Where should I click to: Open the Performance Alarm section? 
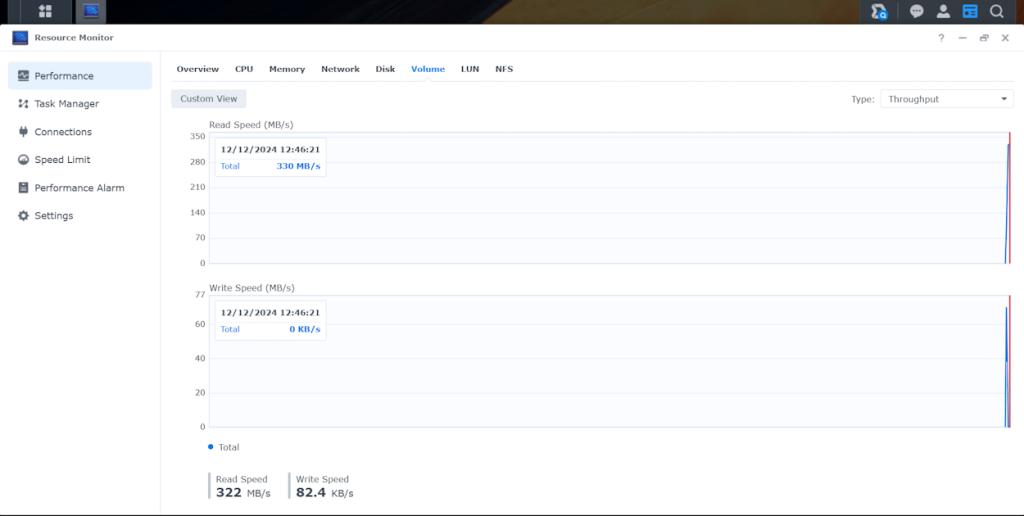80,187
